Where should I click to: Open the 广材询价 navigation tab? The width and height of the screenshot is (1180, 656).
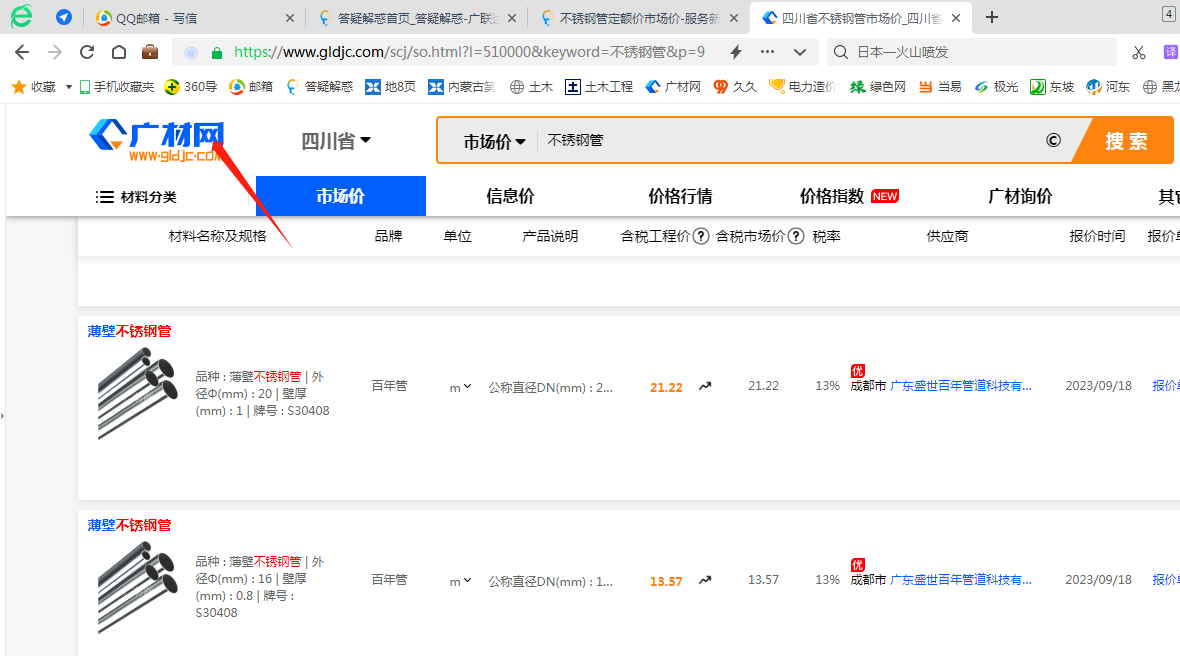[1020, 196]
